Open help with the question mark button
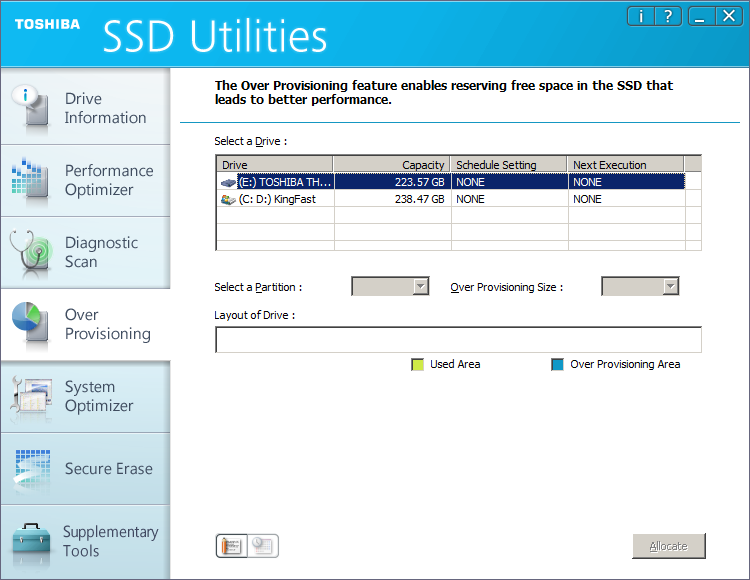The image size is (750, 580). (667, 16)
